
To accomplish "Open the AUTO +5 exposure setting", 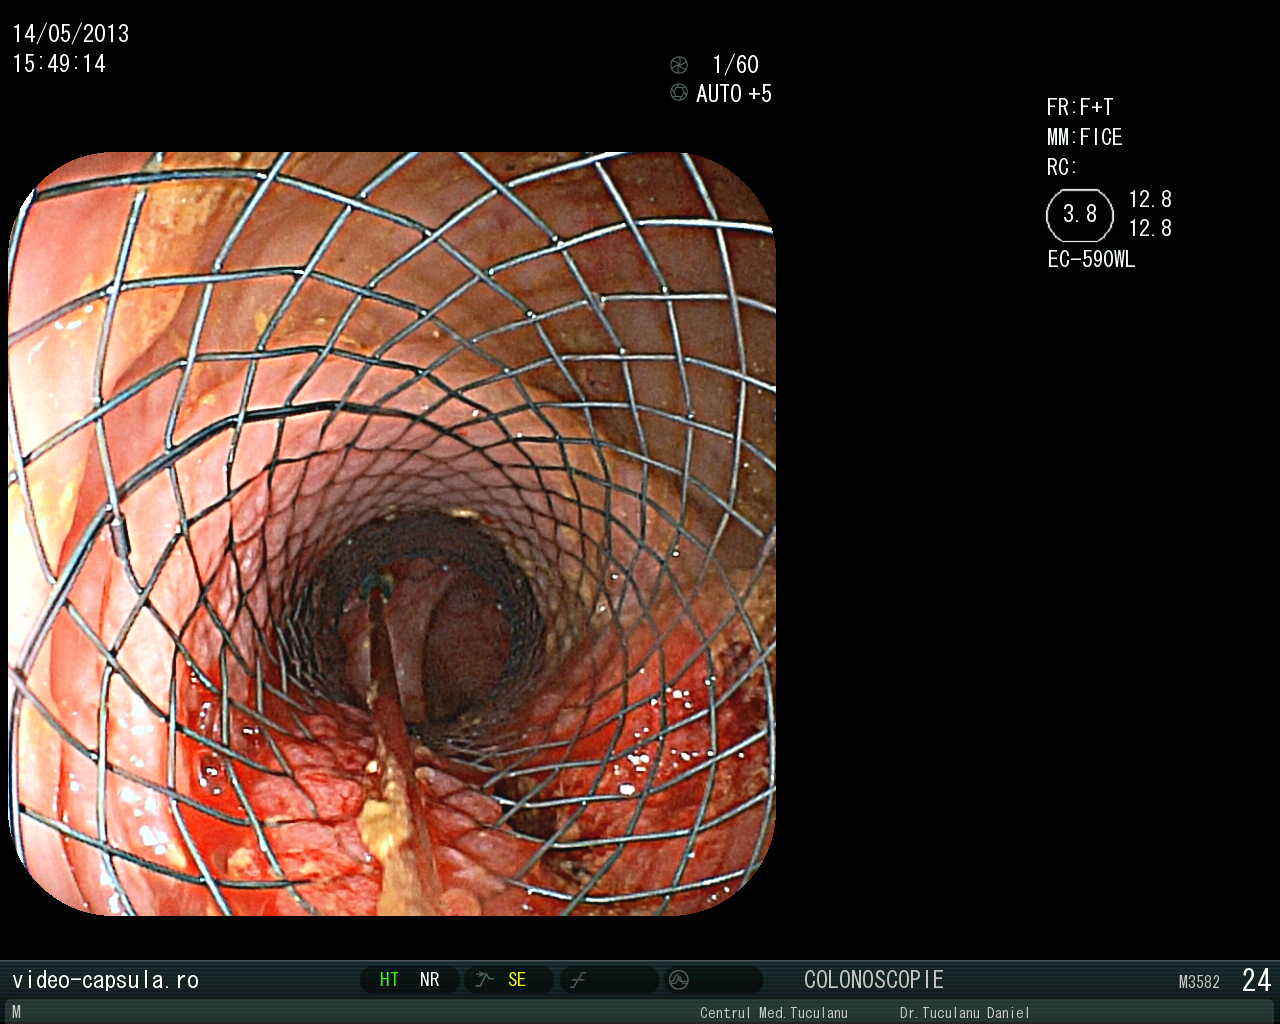I will [734, 94].
